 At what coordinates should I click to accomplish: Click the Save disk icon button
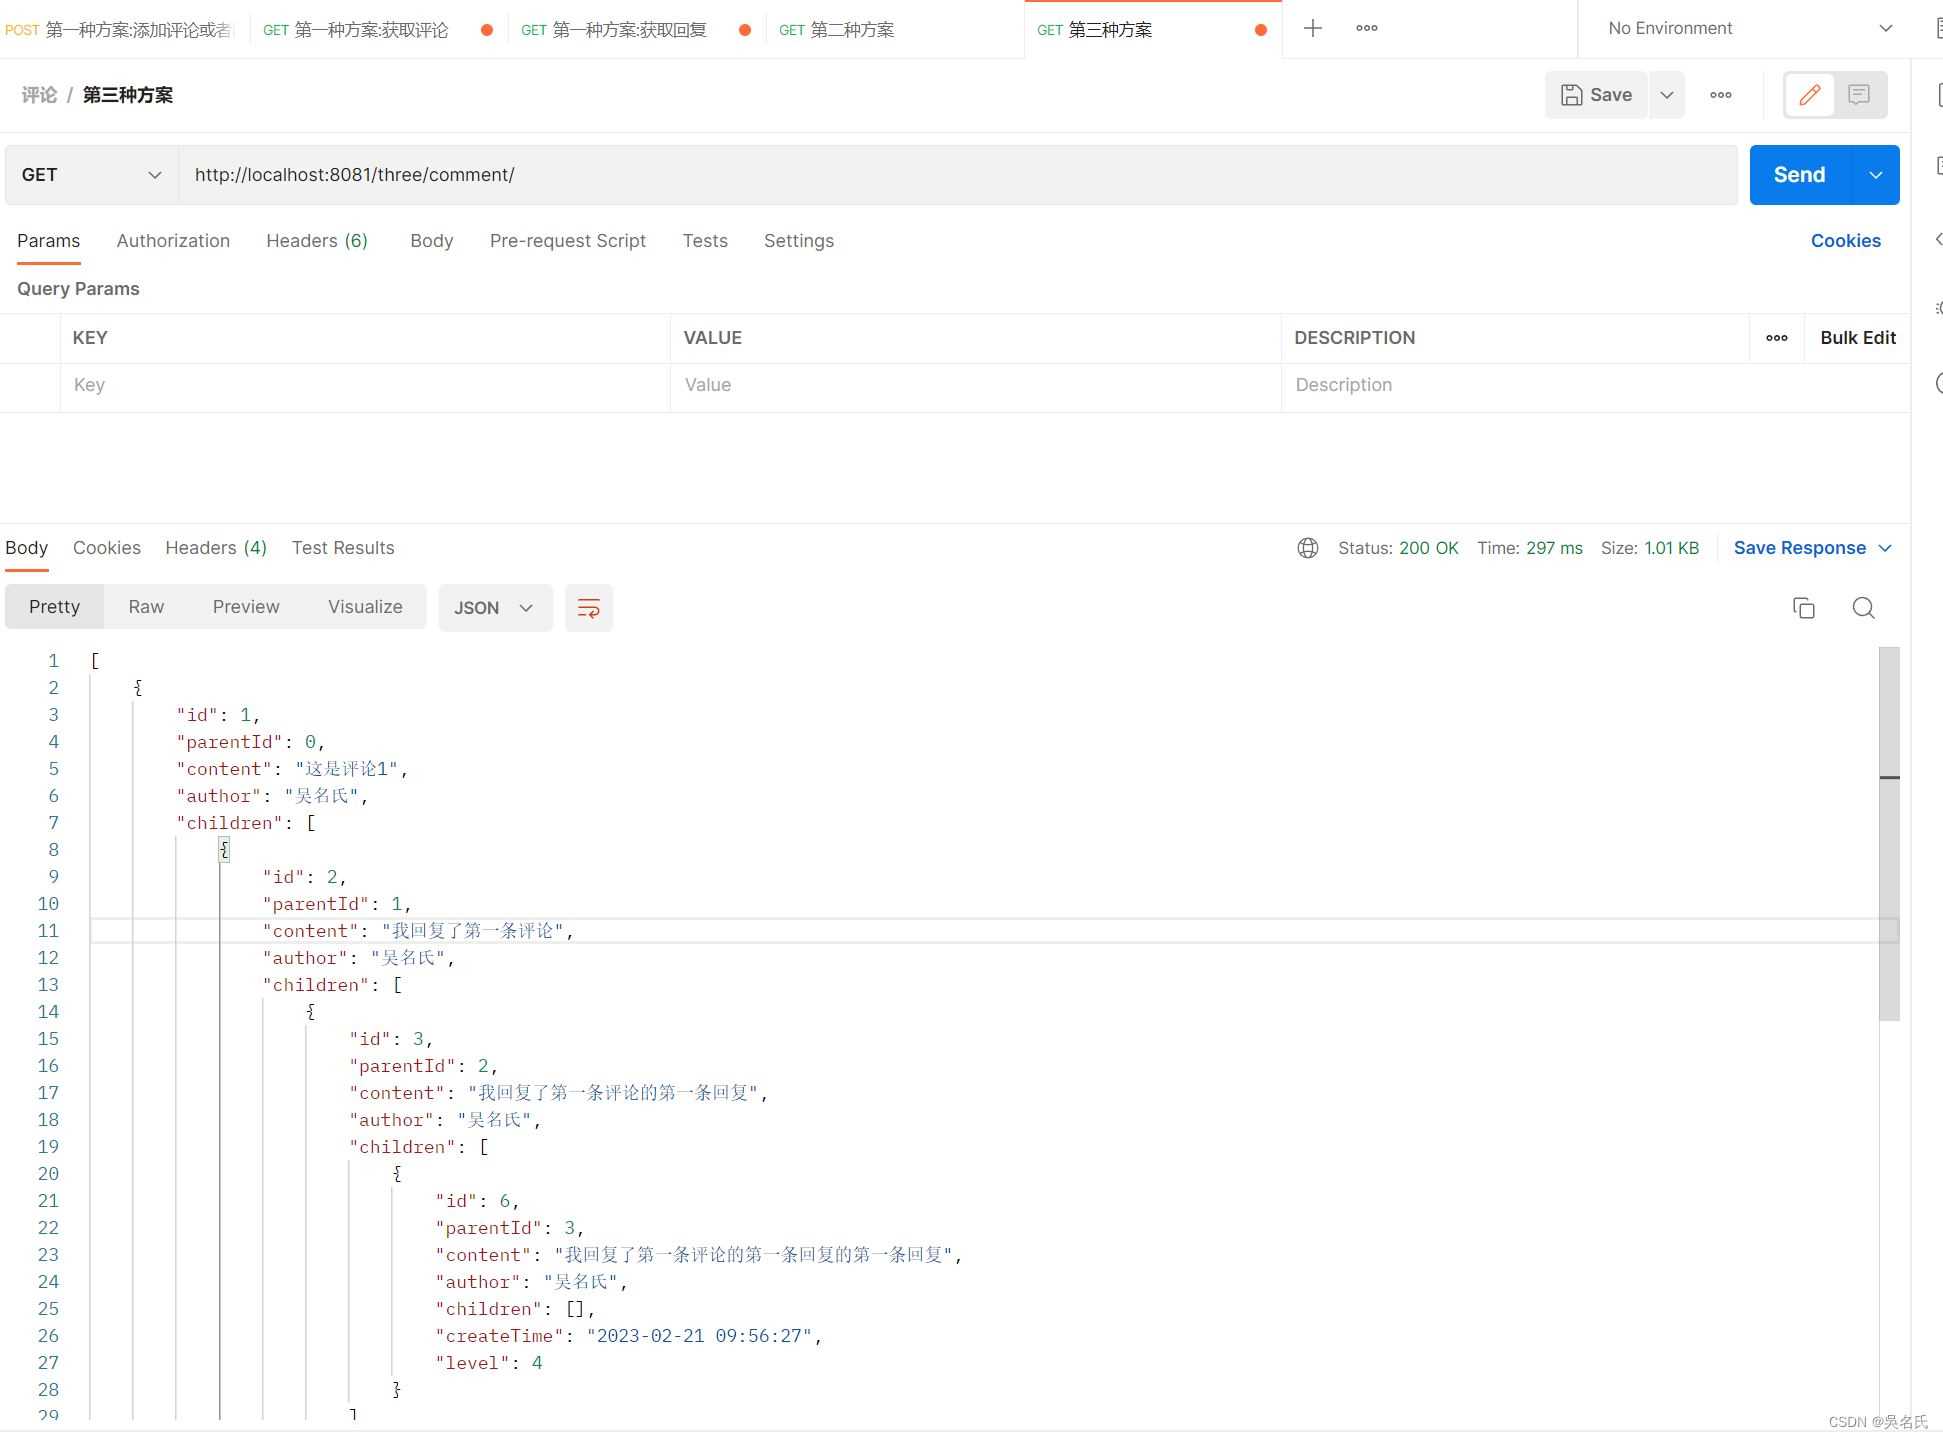1596,95
